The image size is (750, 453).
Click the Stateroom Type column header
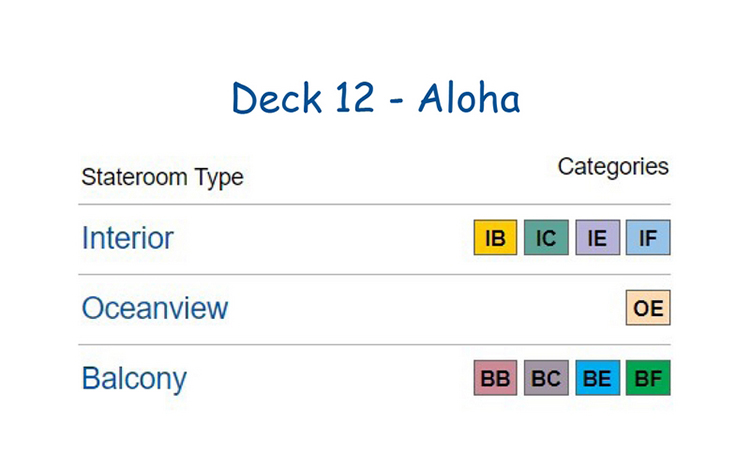[163, 177]
